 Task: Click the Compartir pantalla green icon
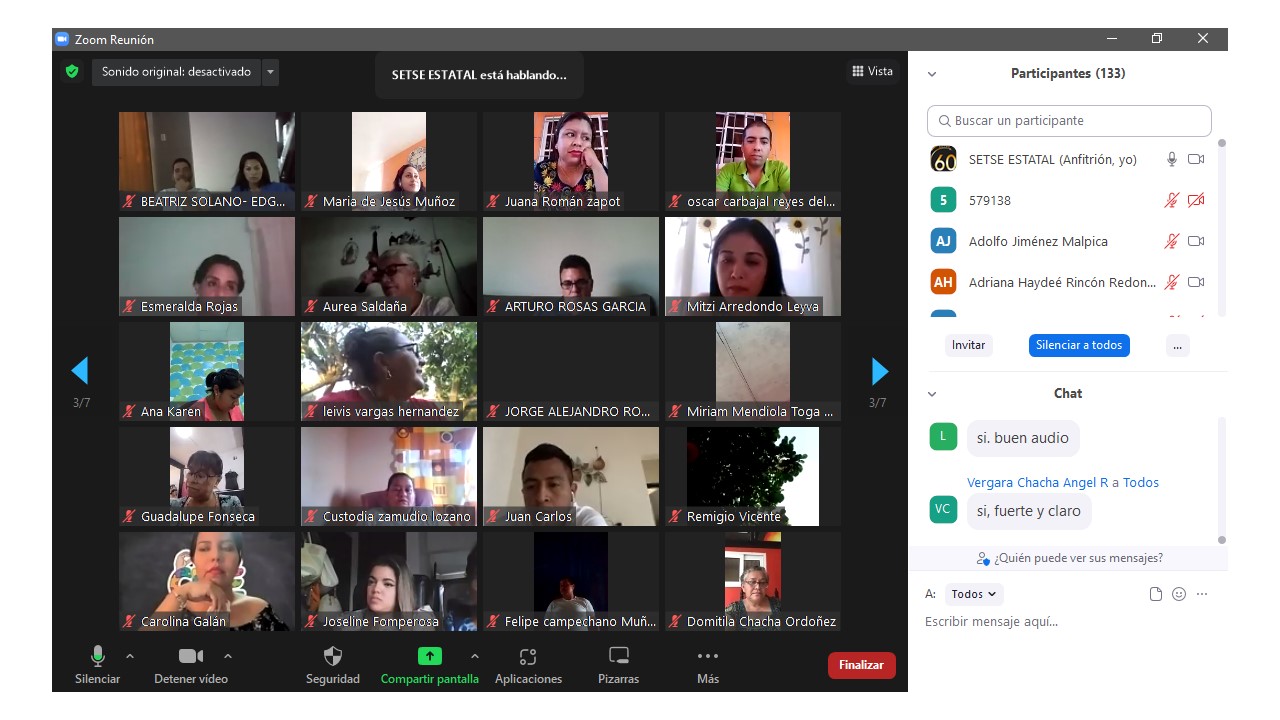click(x=429, y=656)
